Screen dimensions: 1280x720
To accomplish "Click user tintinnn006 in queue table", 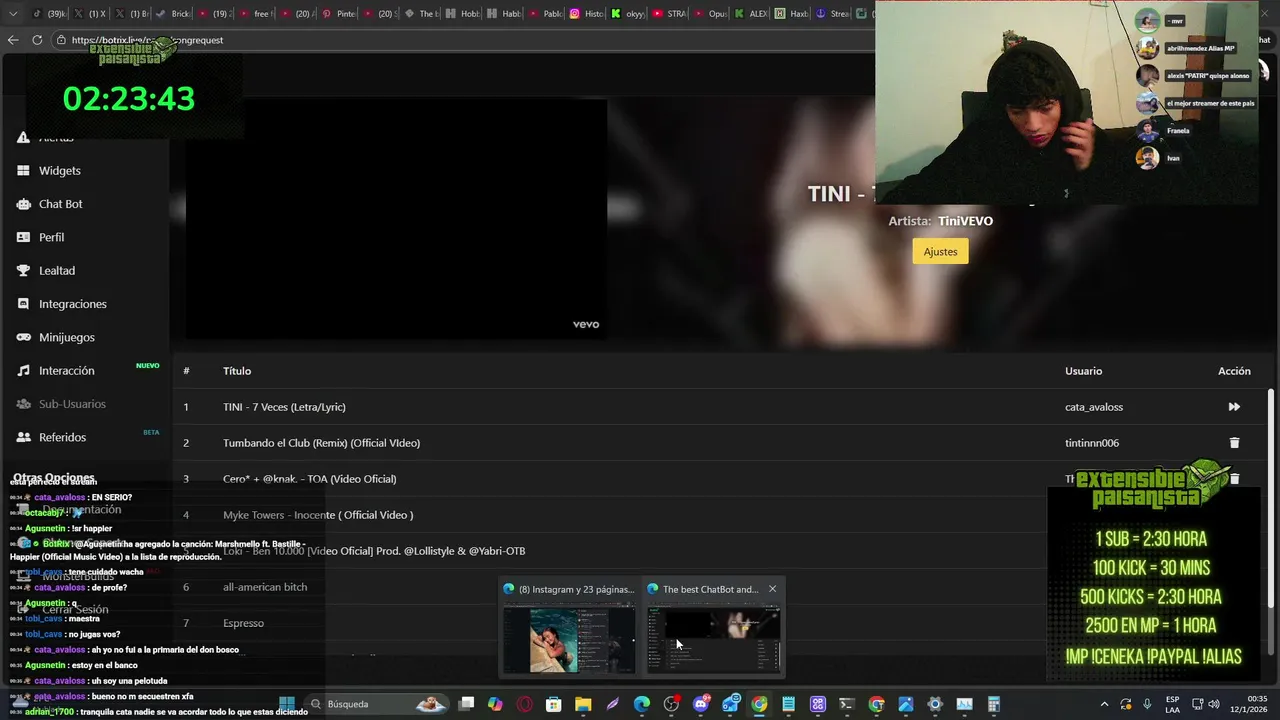I will pos(1092,443).
